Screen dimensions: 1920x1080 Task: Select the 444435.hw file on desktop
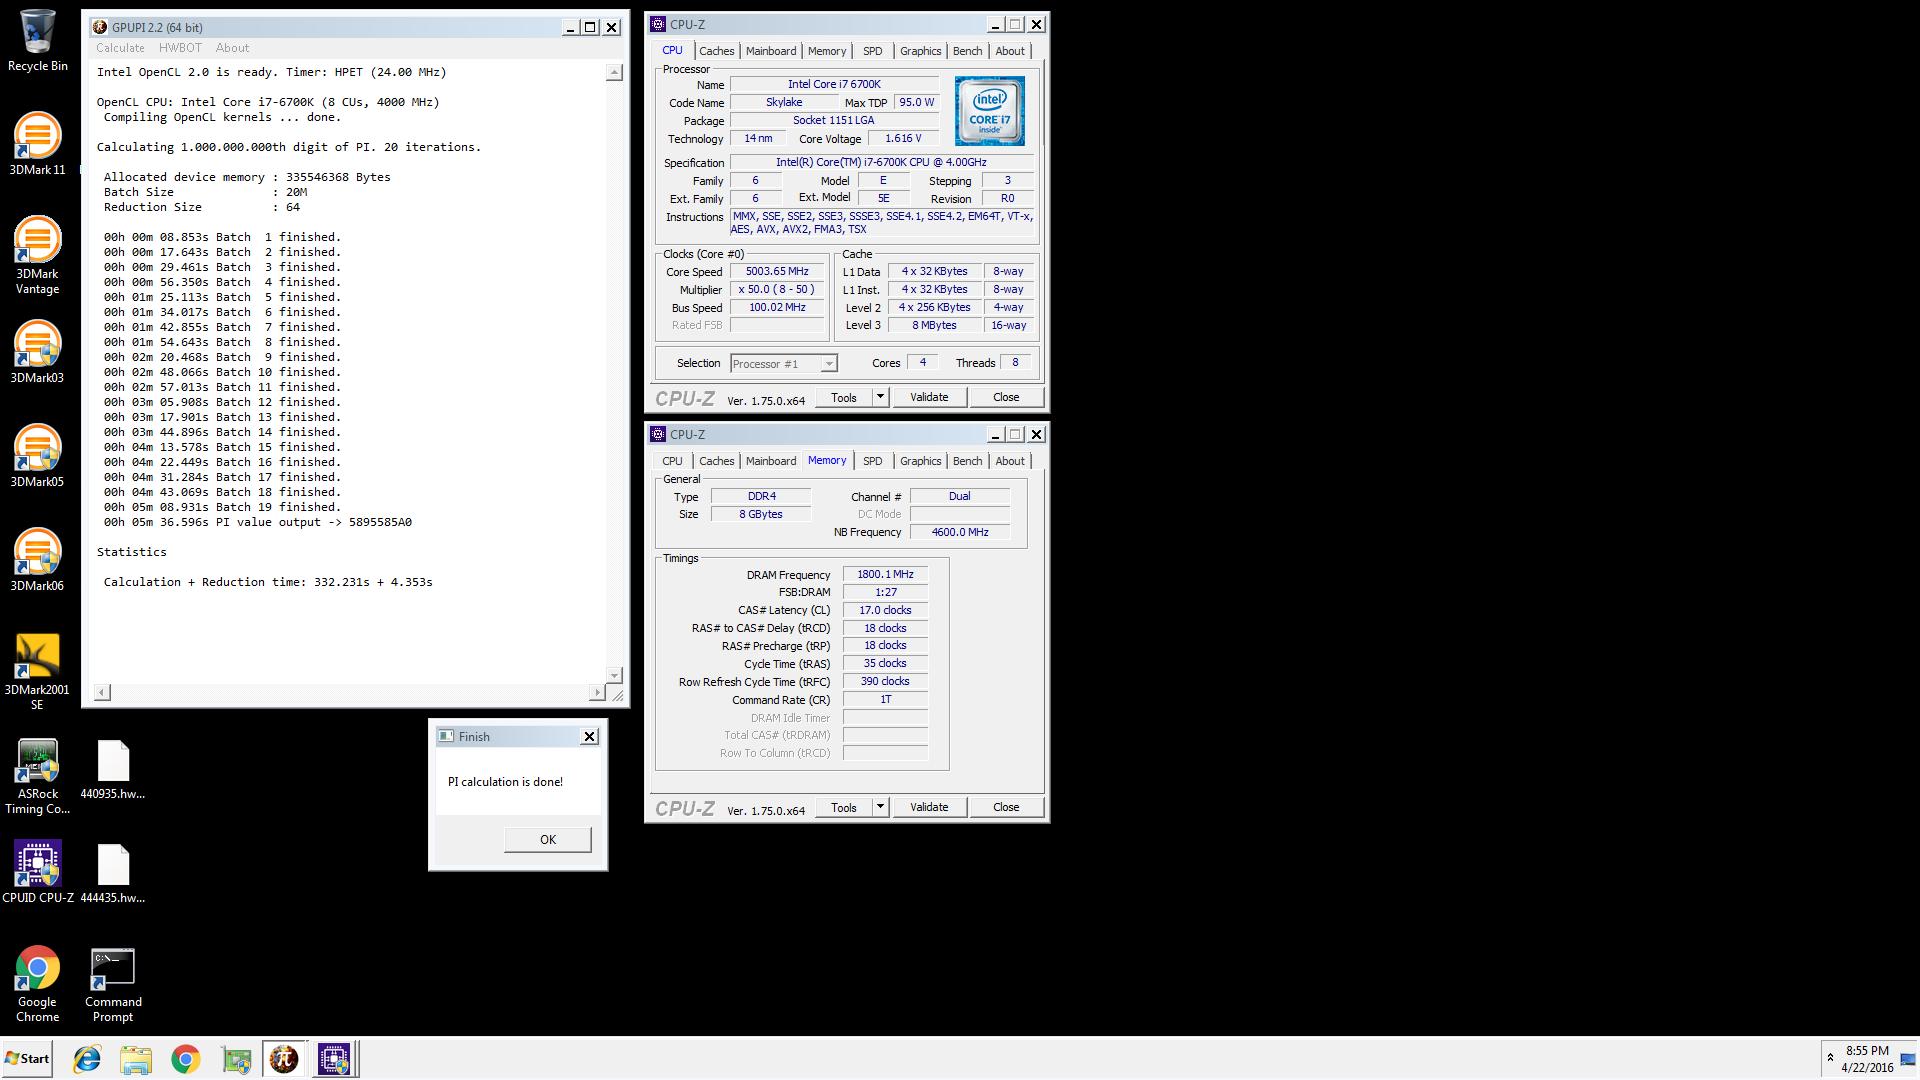click(113, 874)
